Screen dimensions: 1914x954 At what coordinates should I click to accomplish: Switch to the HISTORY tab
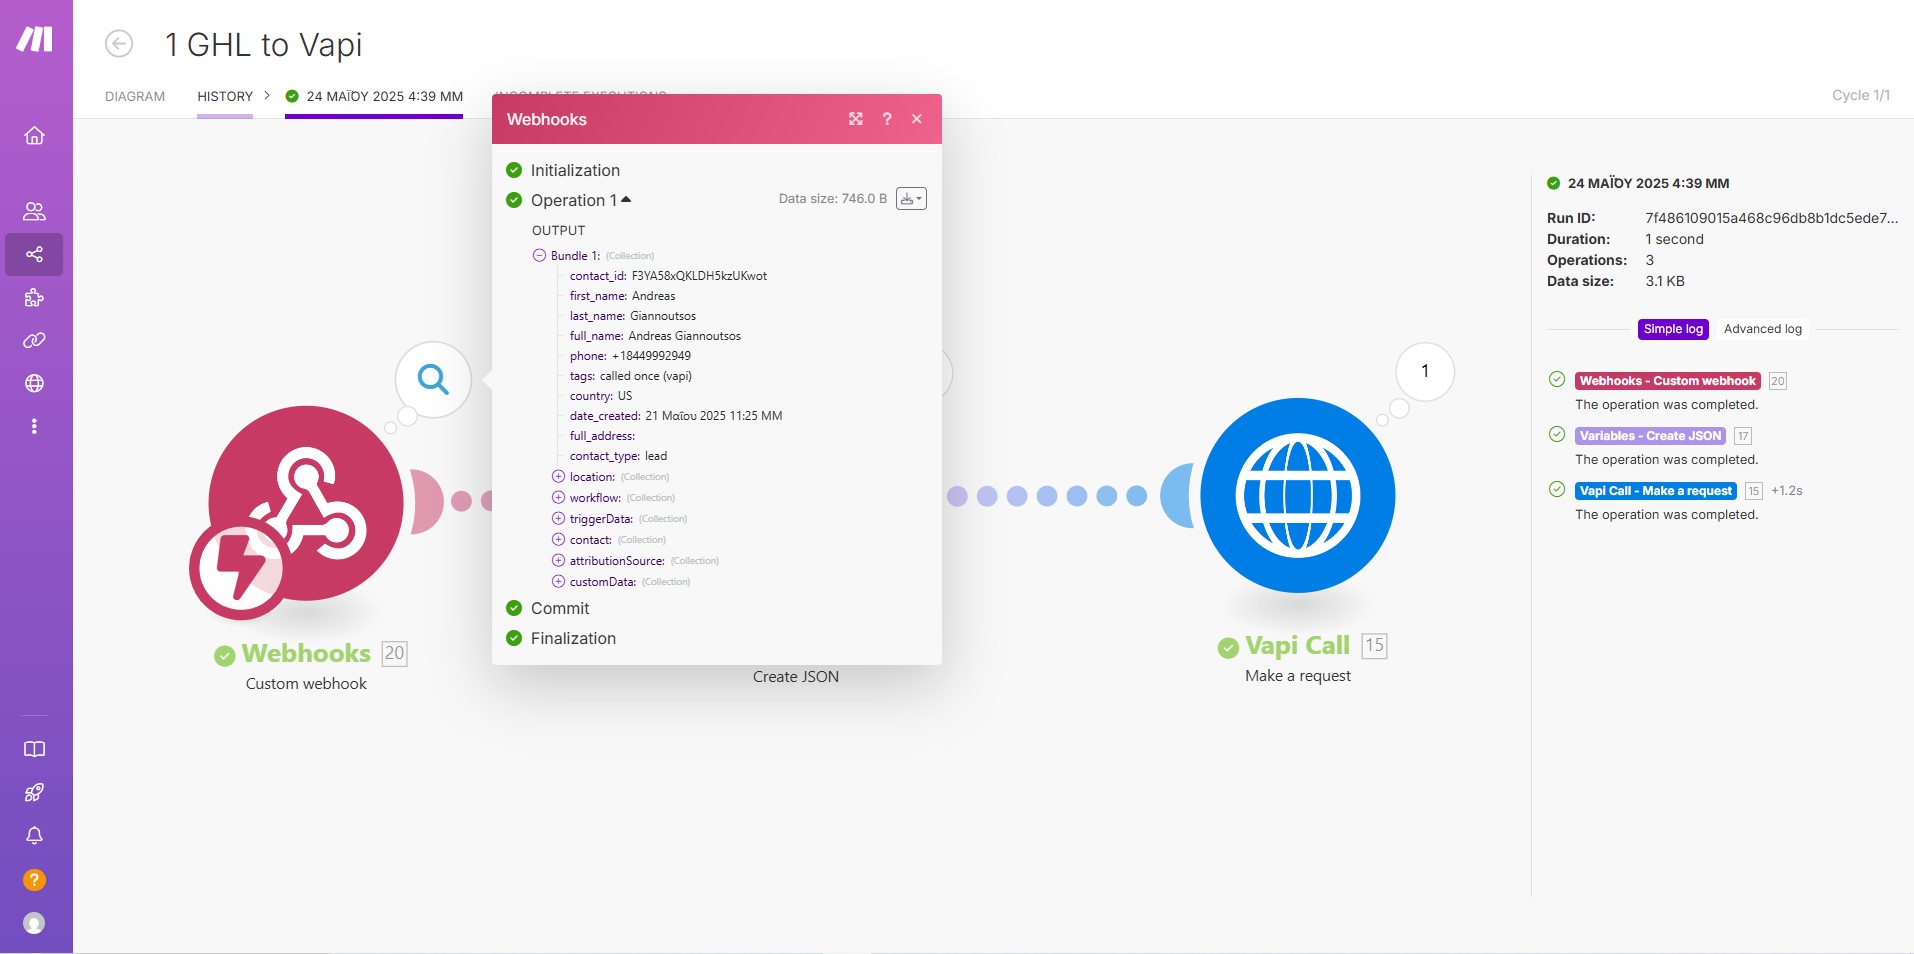(x=225, y=97)
